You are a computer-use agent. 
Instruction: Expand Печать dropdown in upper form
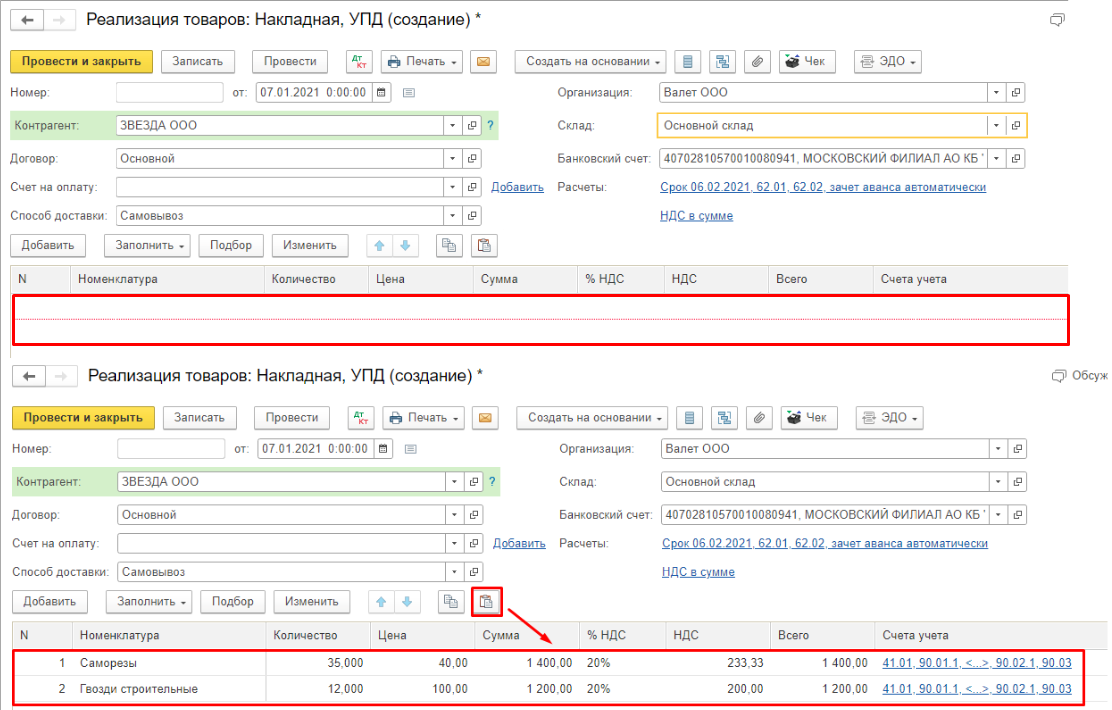click(421, 61)
